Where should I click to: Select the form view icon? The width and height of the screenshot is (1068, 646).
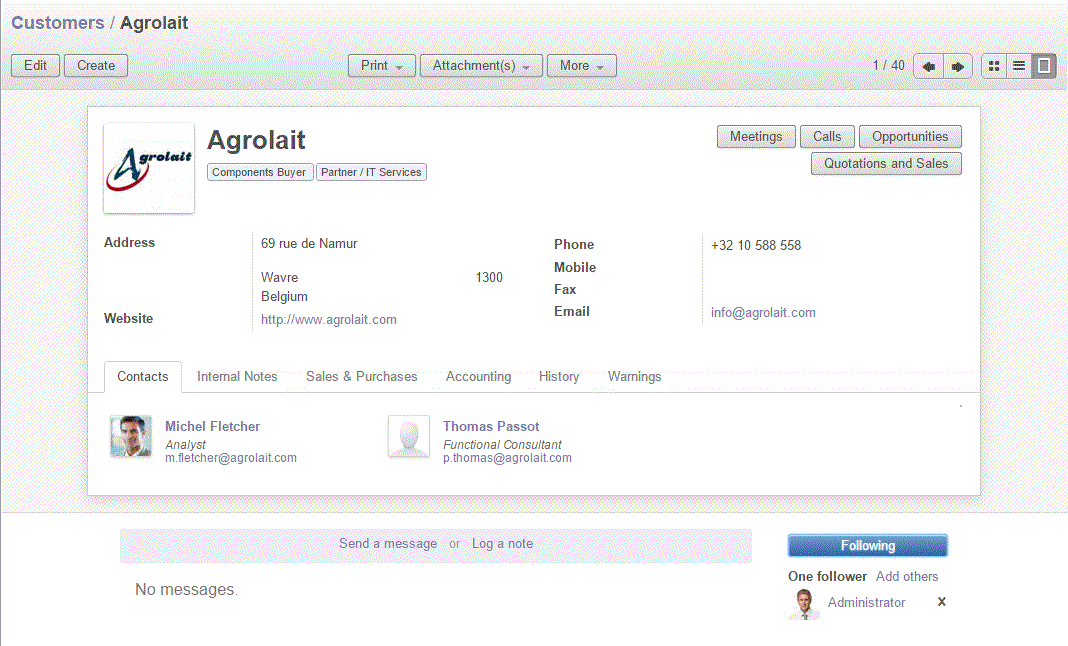[1042, 65]
